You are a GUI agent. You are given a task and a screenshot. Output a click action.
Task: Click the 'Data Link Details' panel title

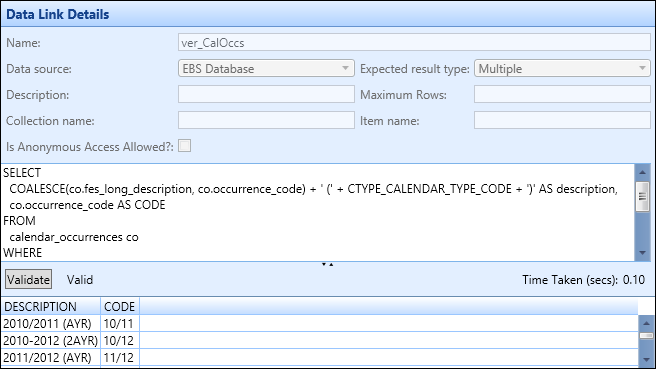(58, 14)
